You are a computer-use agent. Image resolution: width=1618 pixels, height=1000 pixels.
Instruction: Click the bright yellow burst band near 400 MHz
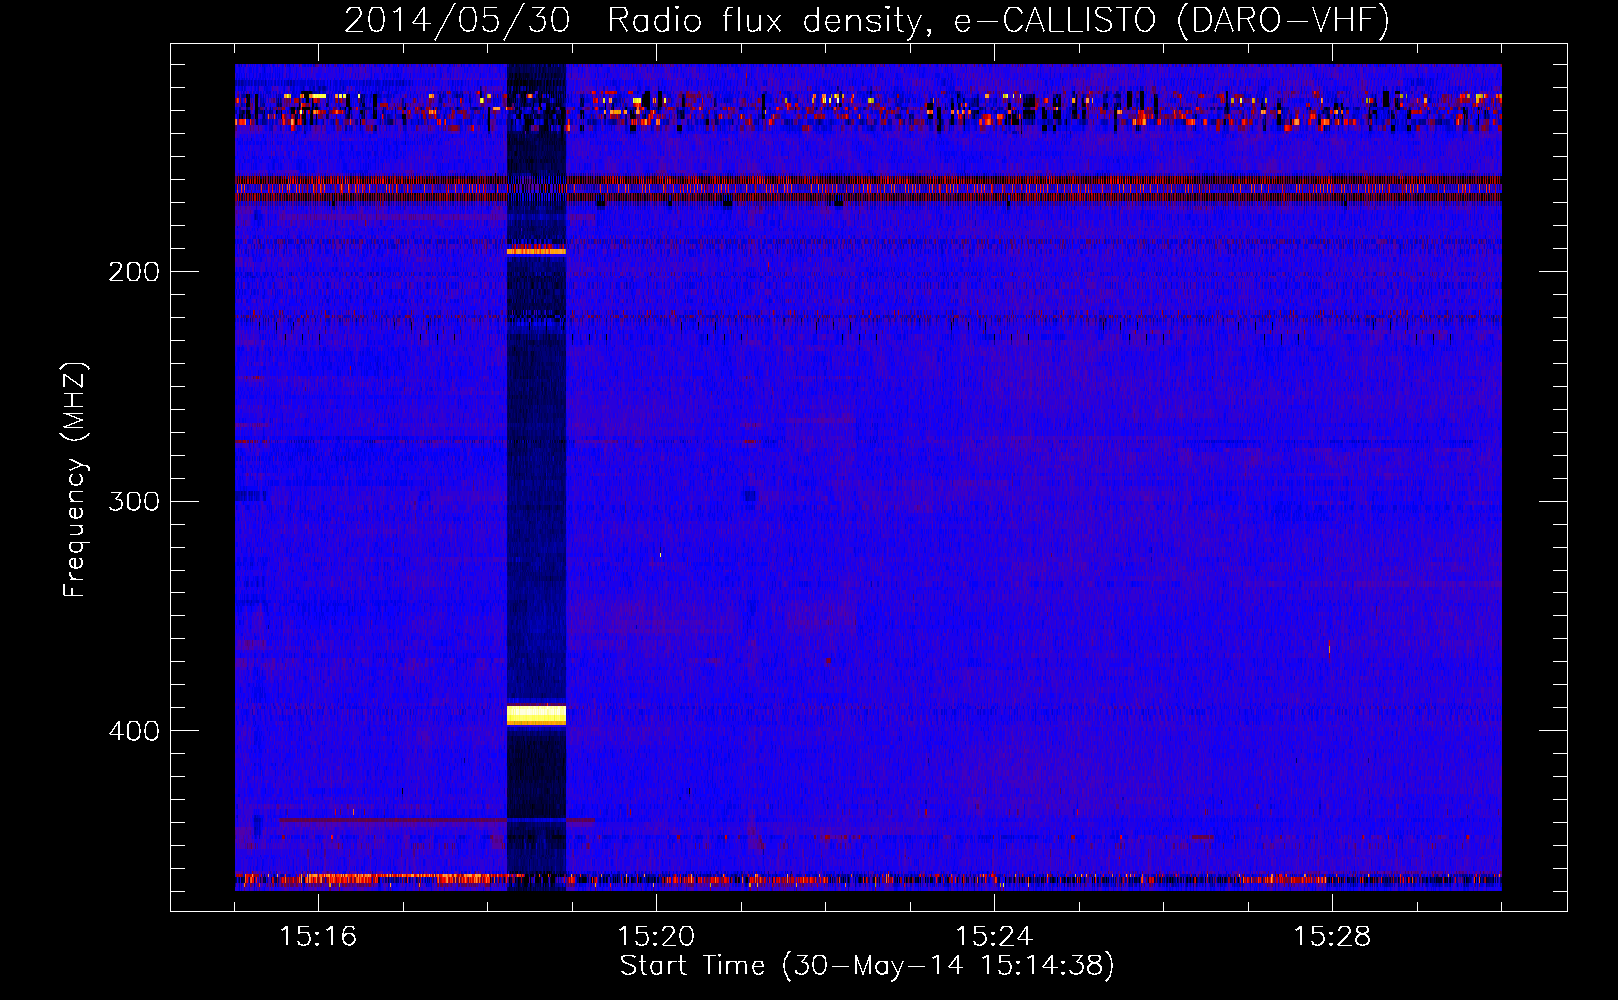coord(536,714)
